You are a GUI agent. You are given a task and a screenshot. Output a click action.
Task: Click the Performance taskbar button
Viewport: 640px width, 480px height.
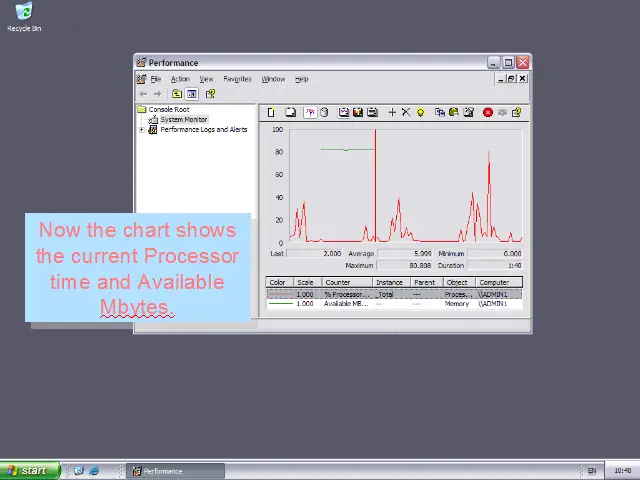coord(175,471)
